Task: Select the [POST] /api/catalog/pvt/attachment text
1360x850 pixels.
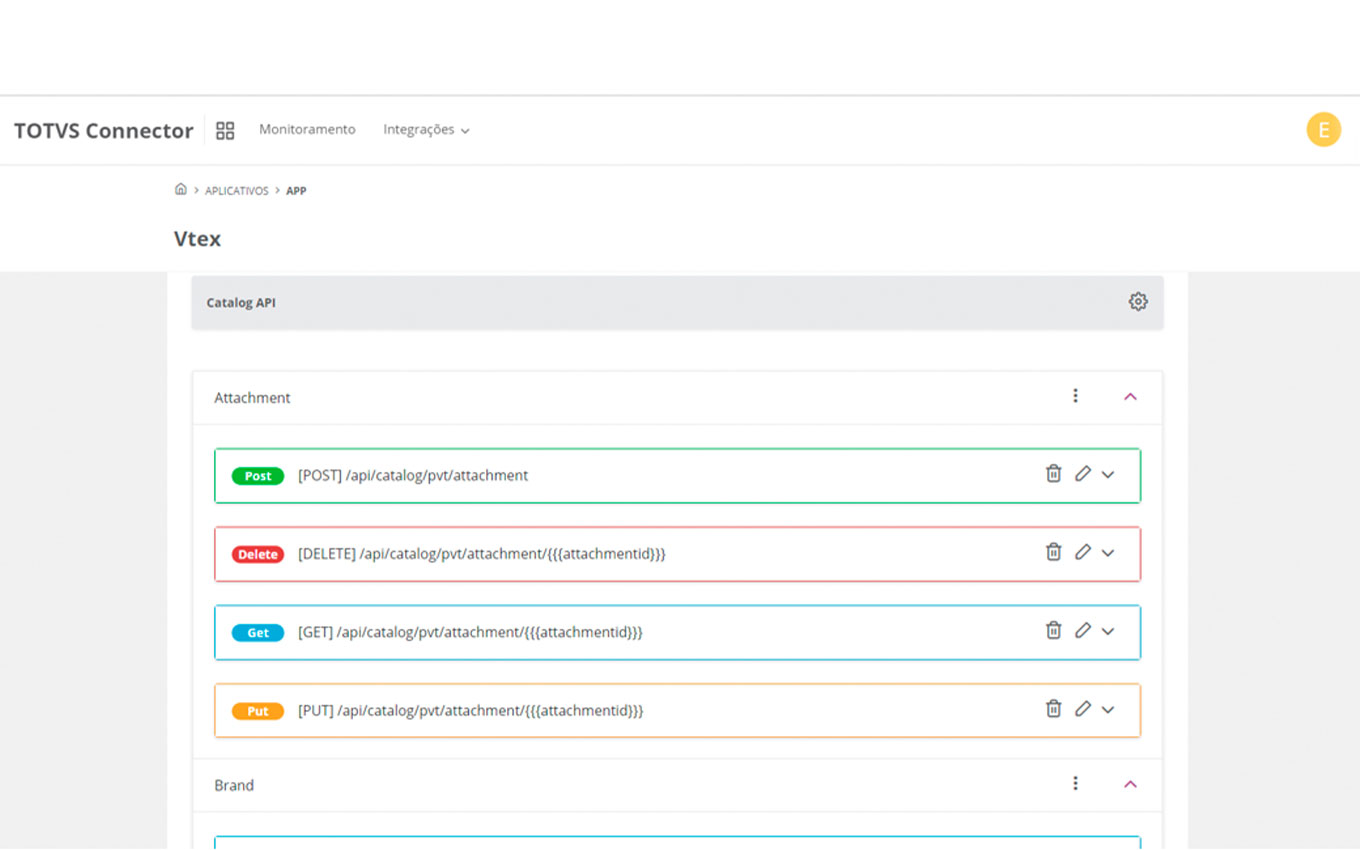Action: coord(413,475)
